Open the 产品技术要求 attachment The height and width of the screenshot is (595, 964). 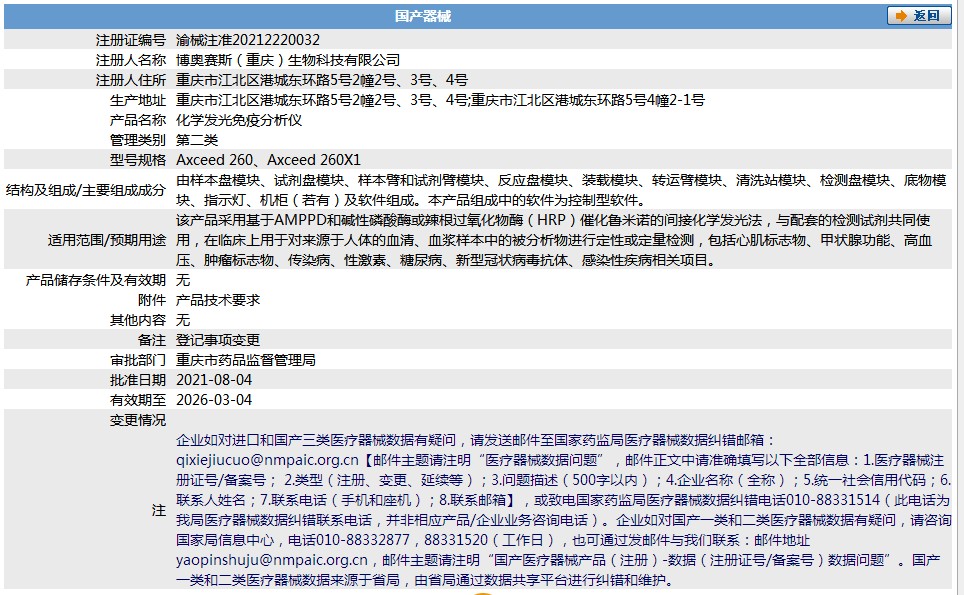218,300
